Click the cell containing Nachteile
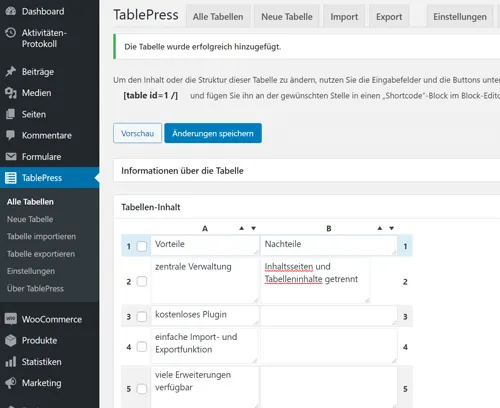The width and height of the screenshot is (500, 408). coord(329,245)
